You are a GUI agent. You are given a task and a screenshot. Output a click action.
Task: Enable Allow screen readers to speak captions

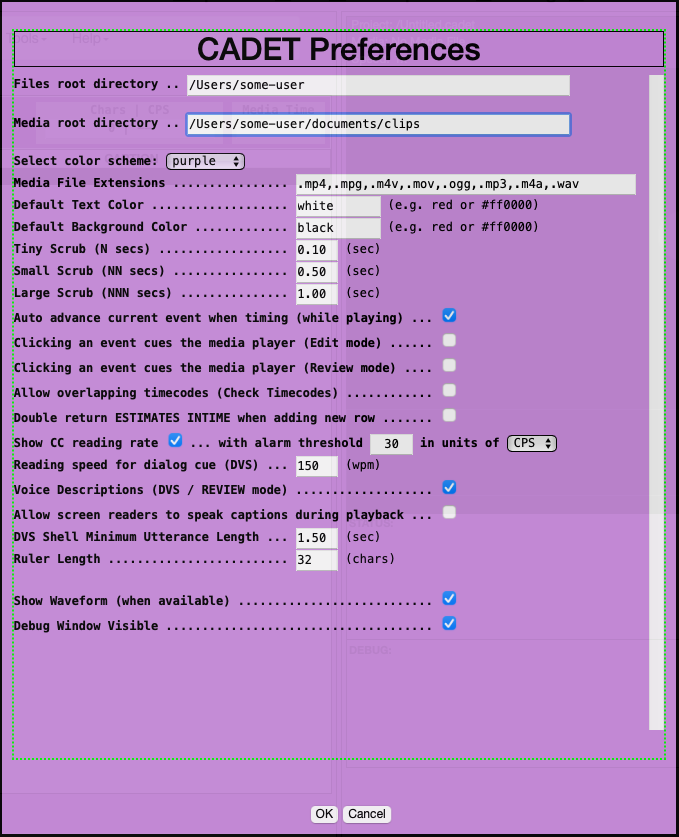(x=449, y=512)
